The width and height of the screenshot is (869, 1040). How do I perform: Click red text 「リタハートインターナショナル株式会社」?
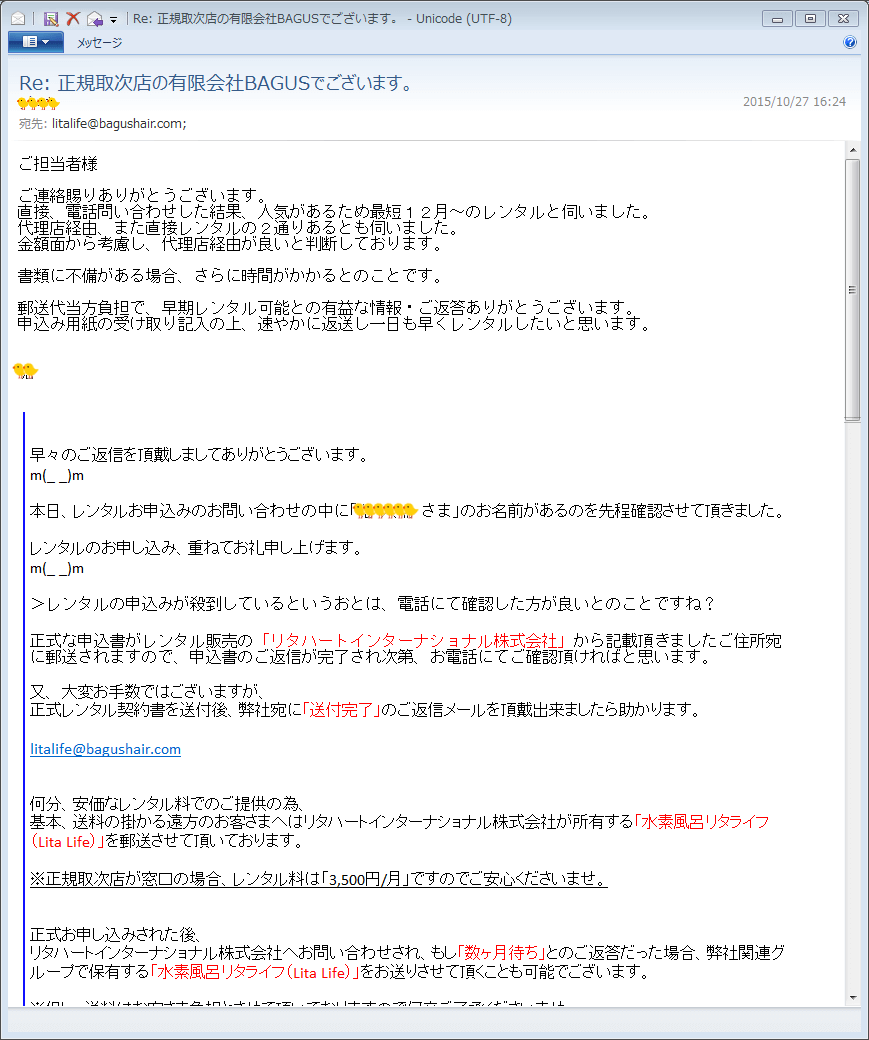(412, 641)
